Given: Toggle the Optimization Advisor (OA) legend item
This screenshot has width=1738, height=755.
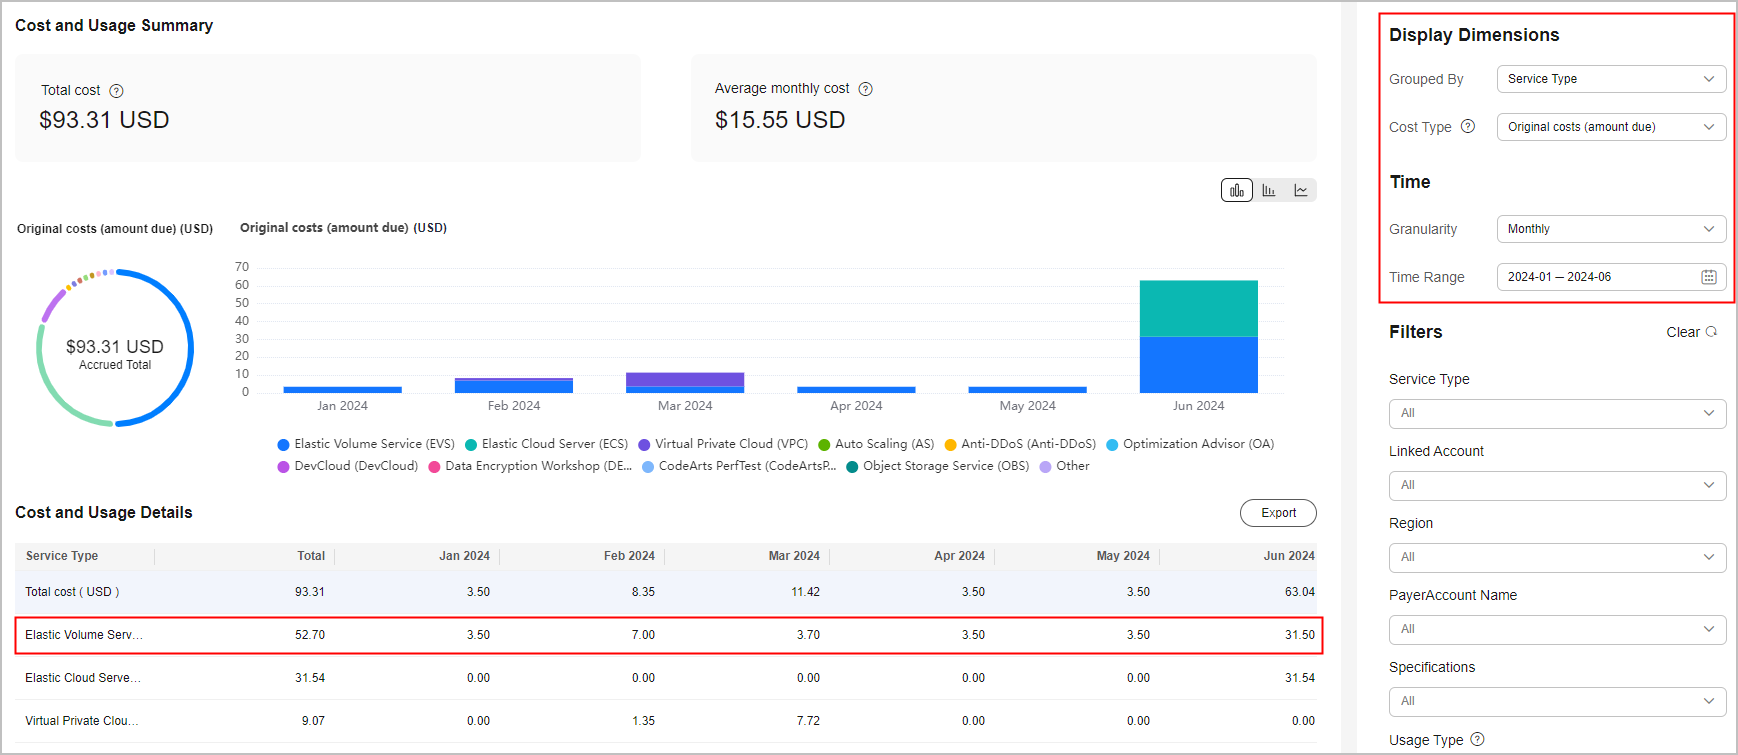Looking at the screenshot, I should click(x=1190, y=444).
